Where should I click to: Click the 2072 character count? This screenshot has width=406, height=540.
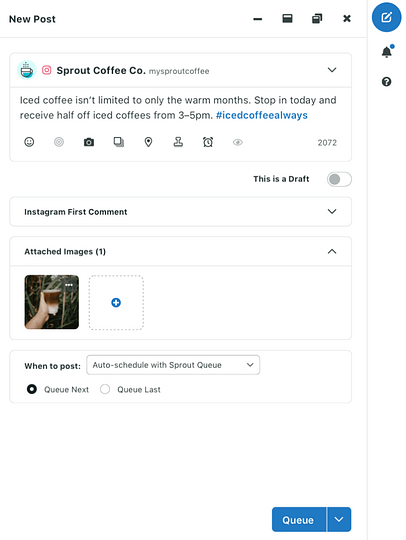click(327, 143)
